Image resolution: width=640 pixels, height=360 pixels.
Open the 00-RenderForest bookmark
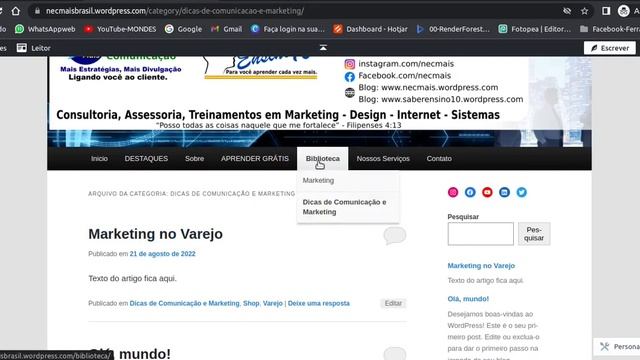[x=453, y=29]
